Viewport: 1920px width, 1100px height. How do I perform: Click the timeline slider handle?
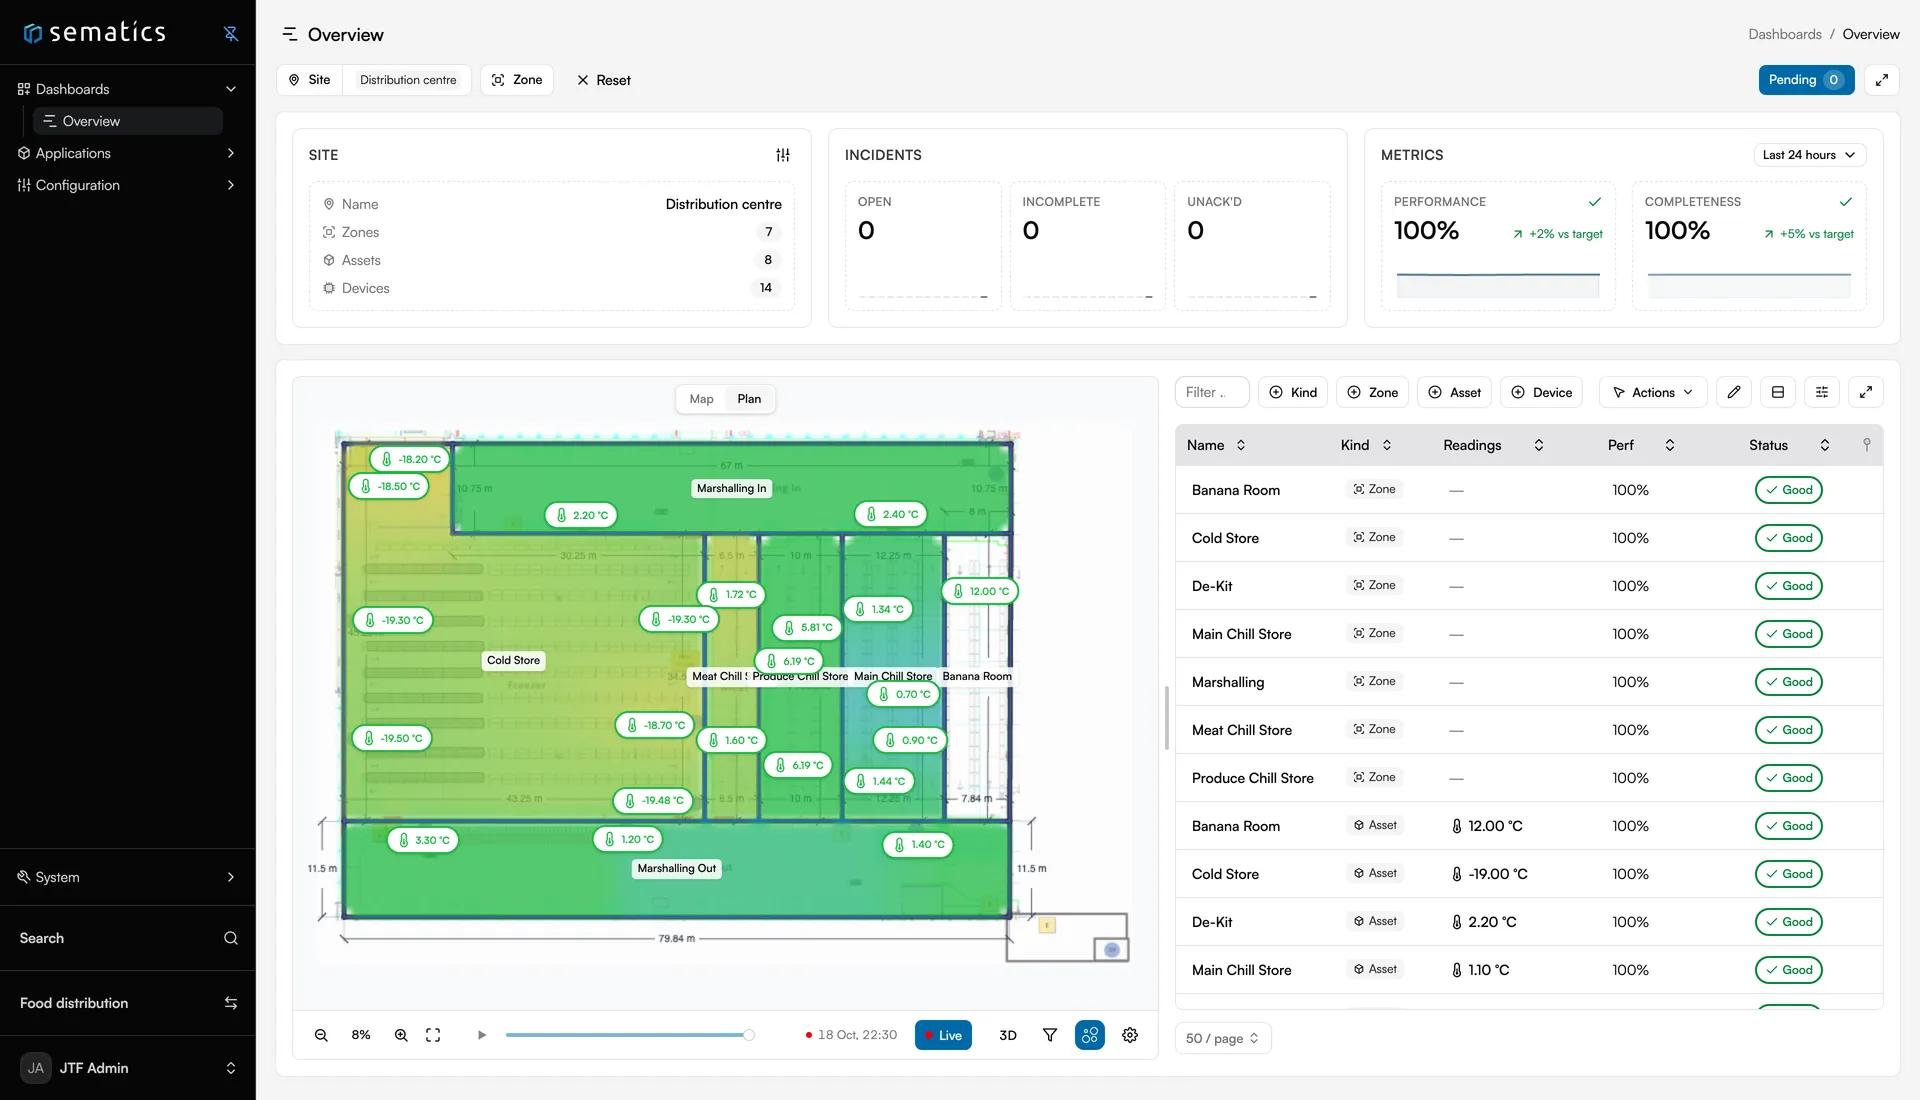click(x=749, y=1035)
